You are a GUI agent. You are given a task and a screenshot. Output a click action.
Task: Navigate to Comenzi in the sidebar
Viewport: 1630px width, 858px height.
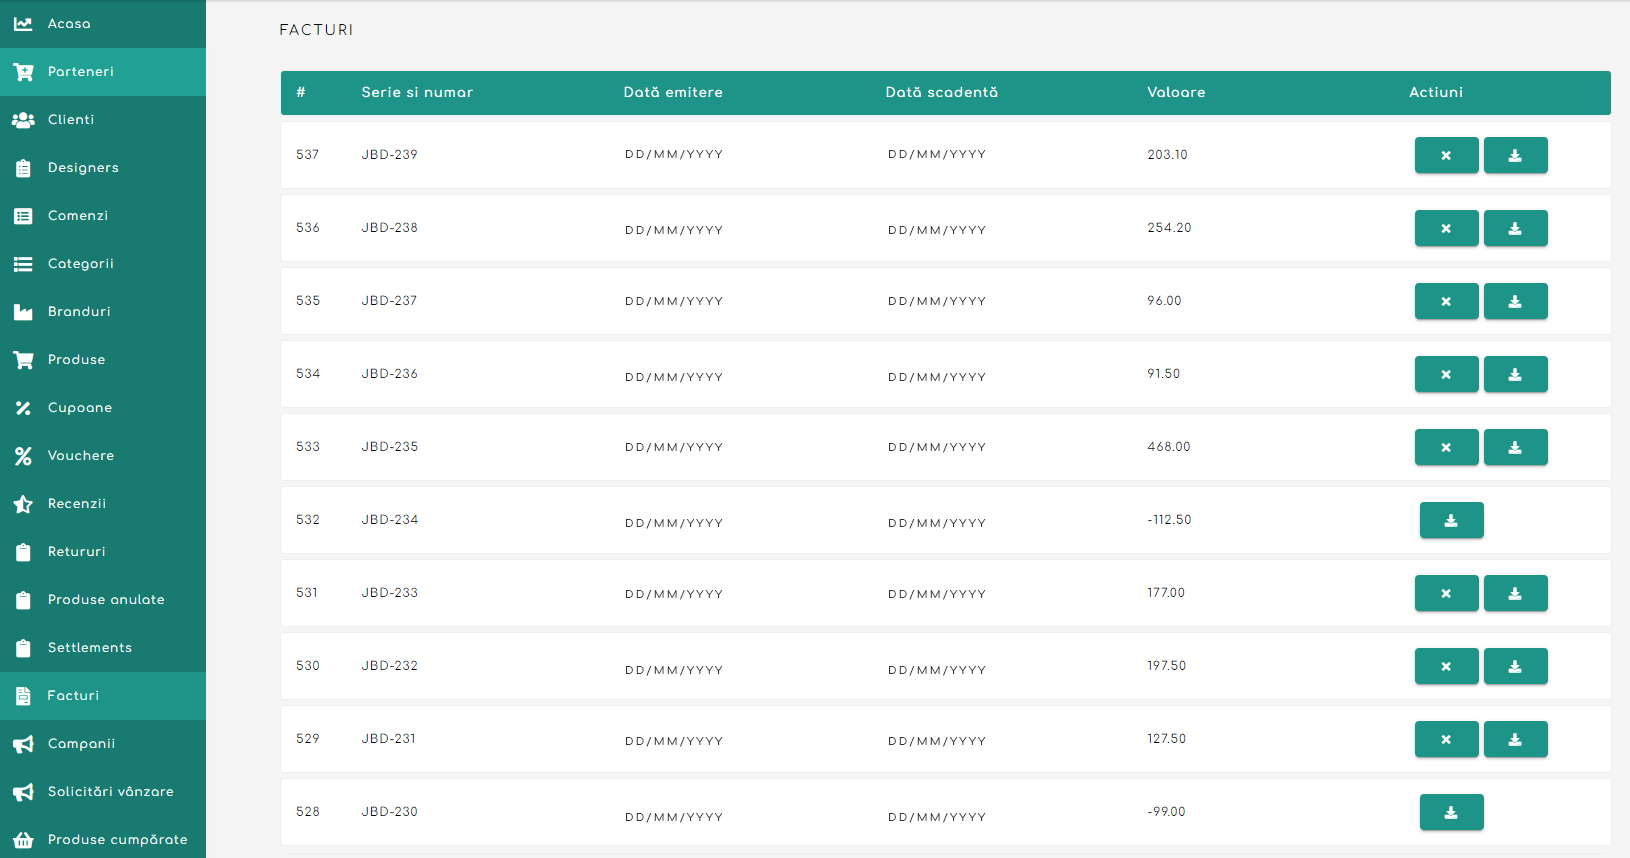pyautogui.click(x=78, y=216)
